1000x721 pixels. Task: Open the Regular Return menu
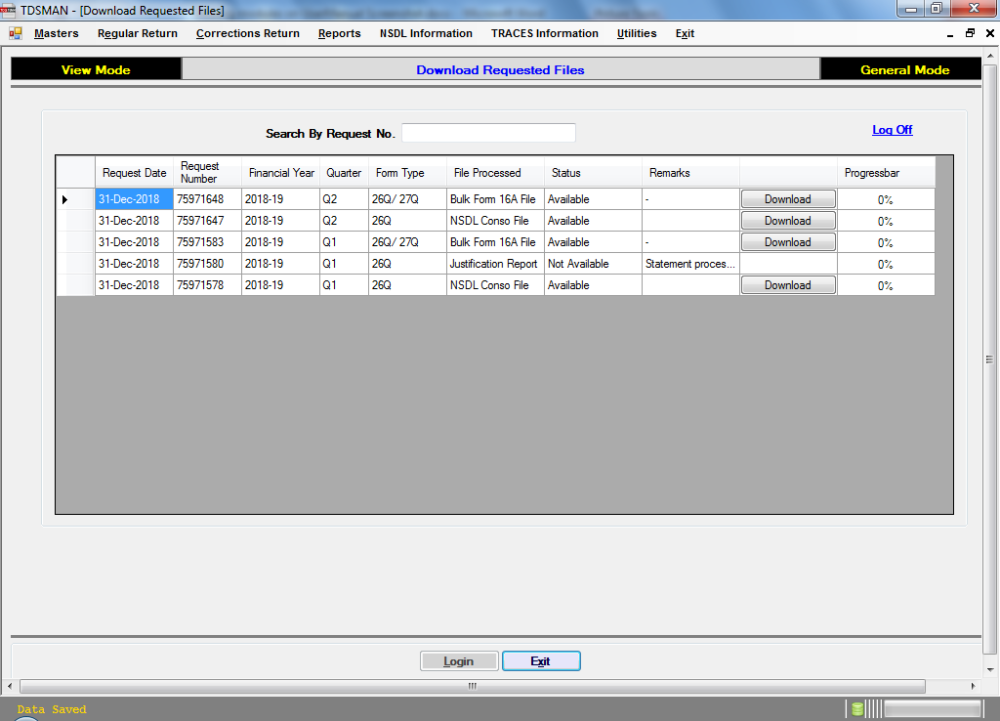point(137,33)
